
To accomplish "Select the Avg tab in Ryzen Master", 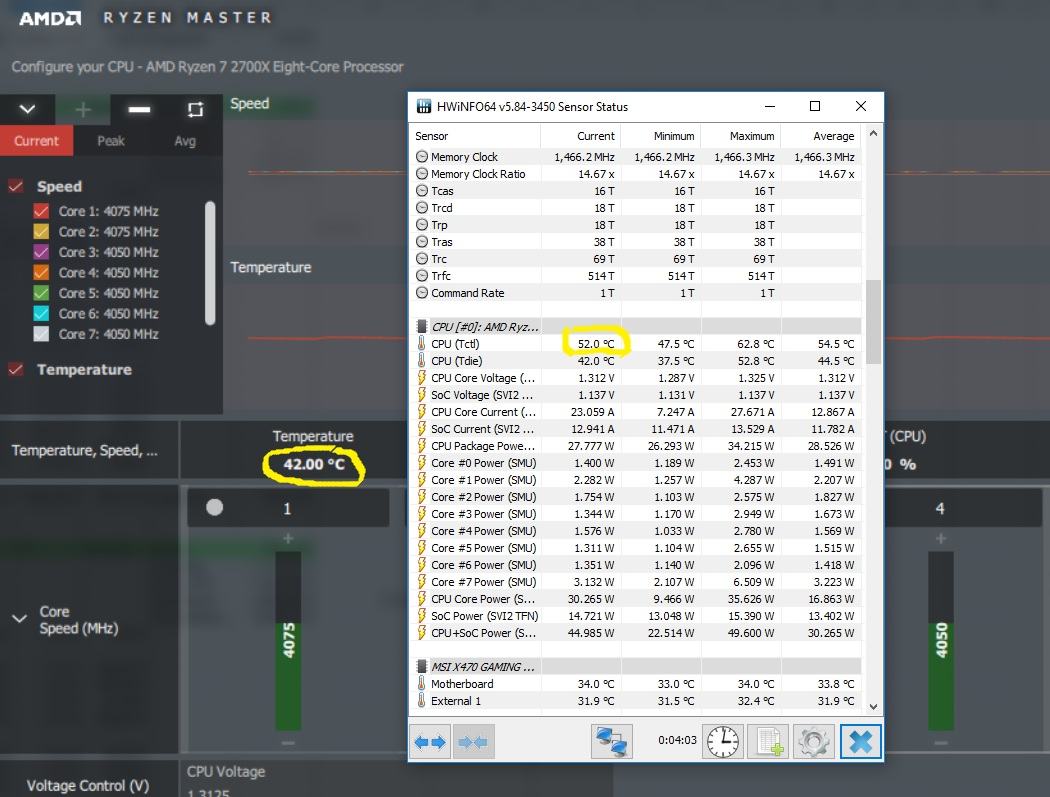I will pyautogui.click(x=185, y=141).
